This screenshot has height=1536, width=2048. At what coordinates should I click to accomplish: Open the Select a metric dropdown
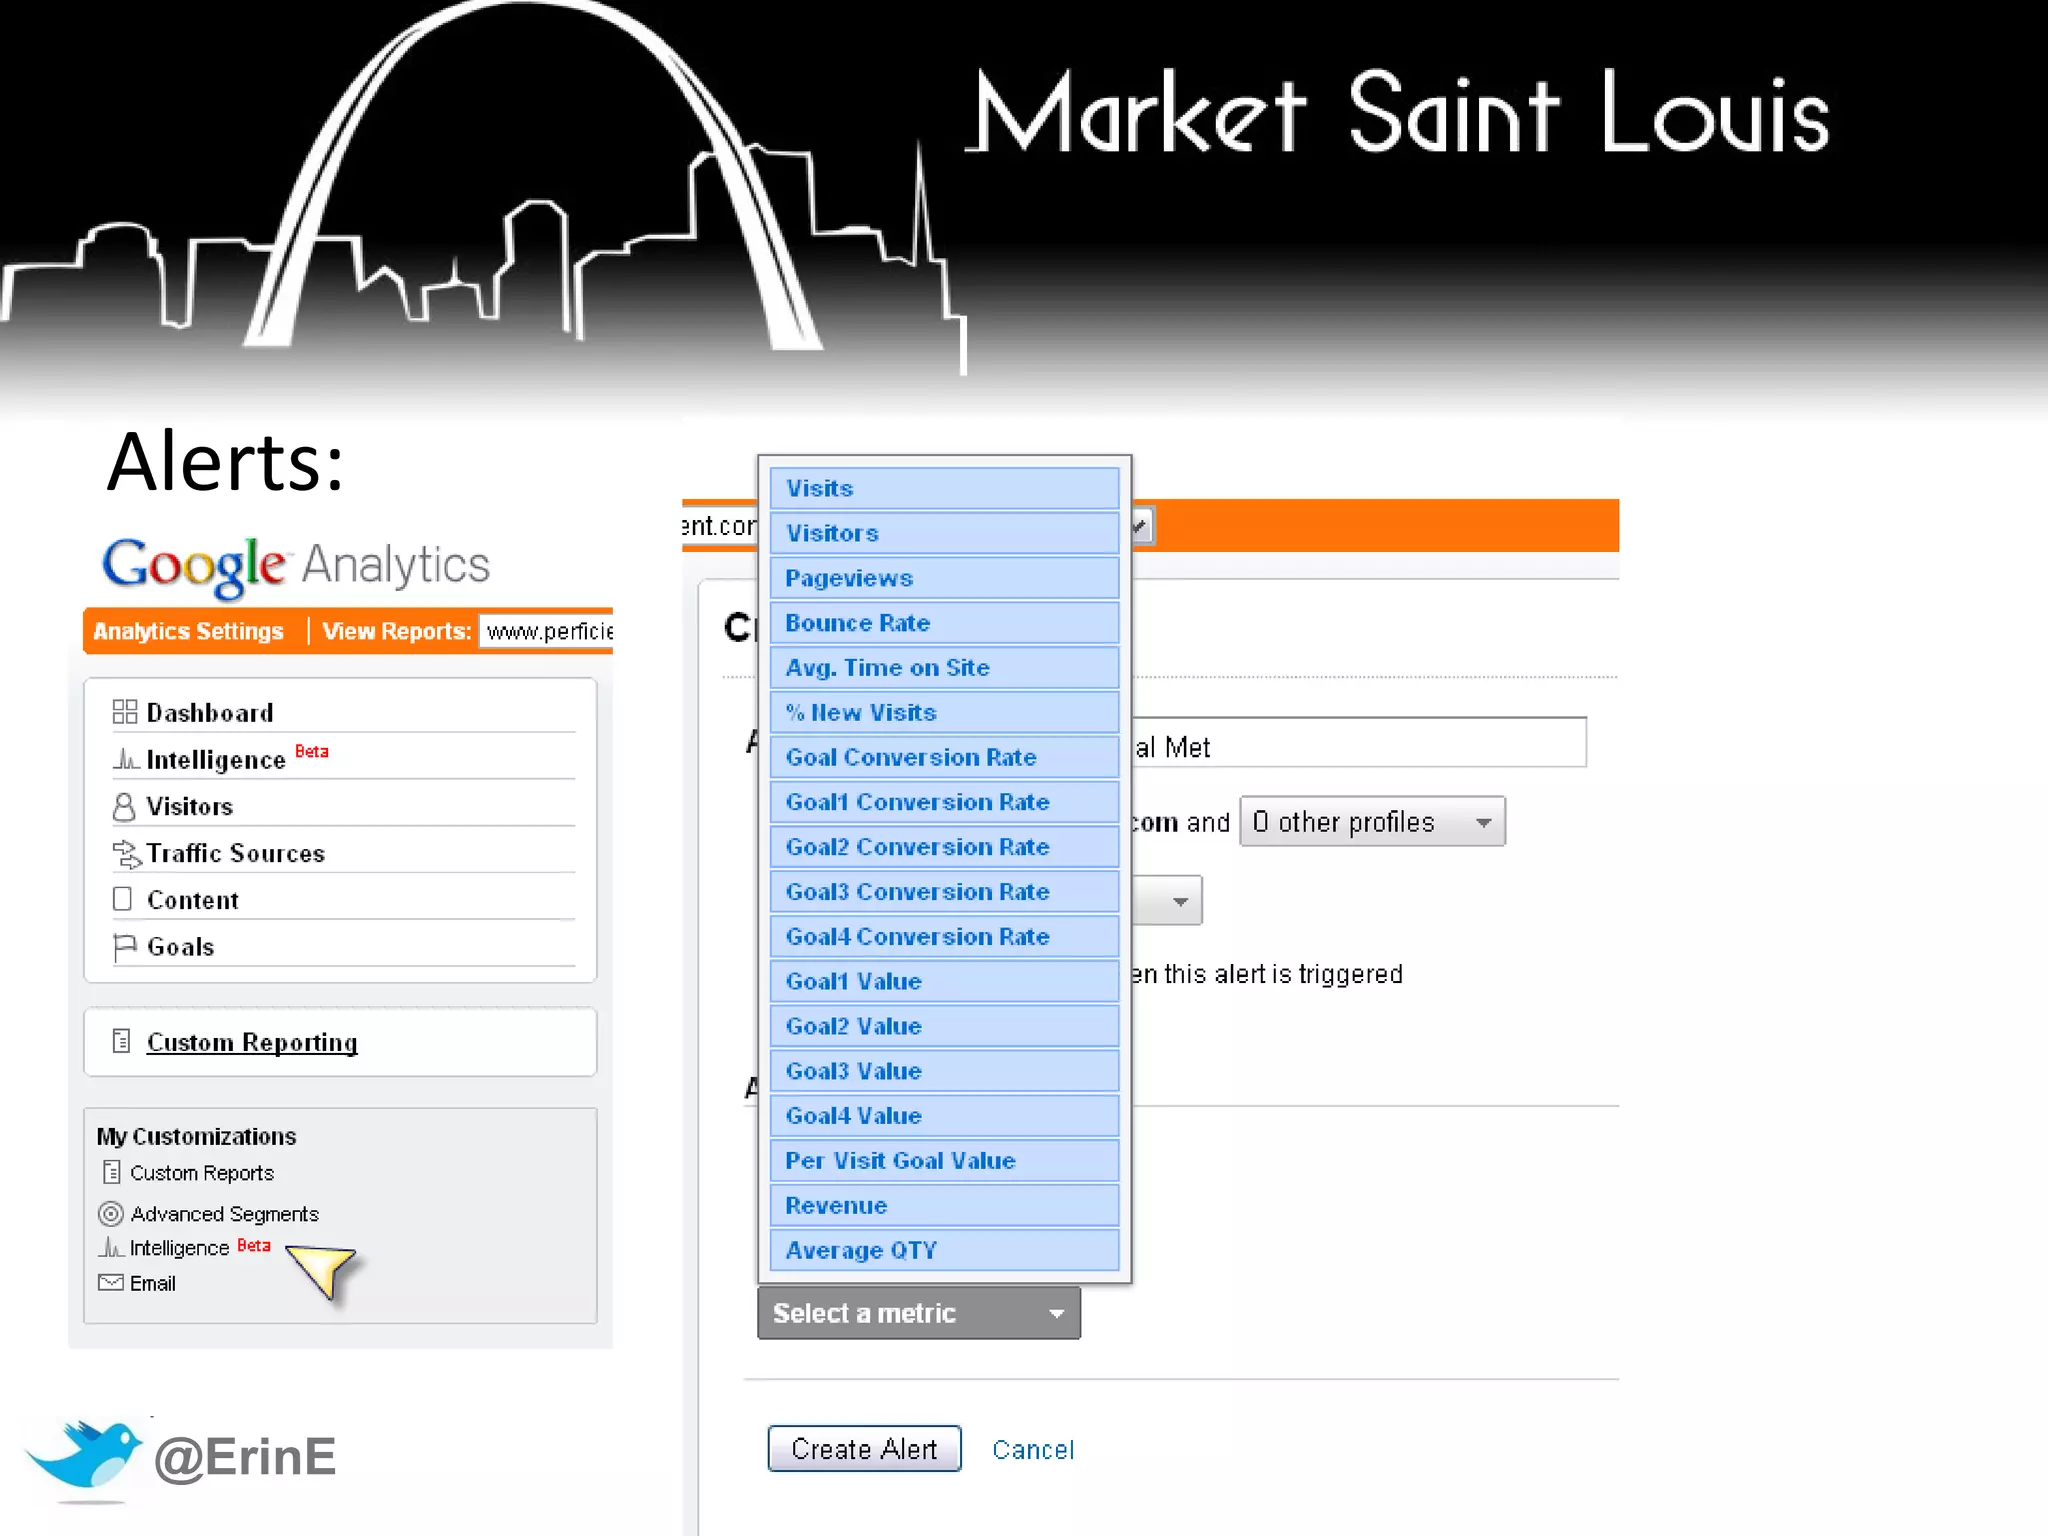click(x=918, y=1313)
